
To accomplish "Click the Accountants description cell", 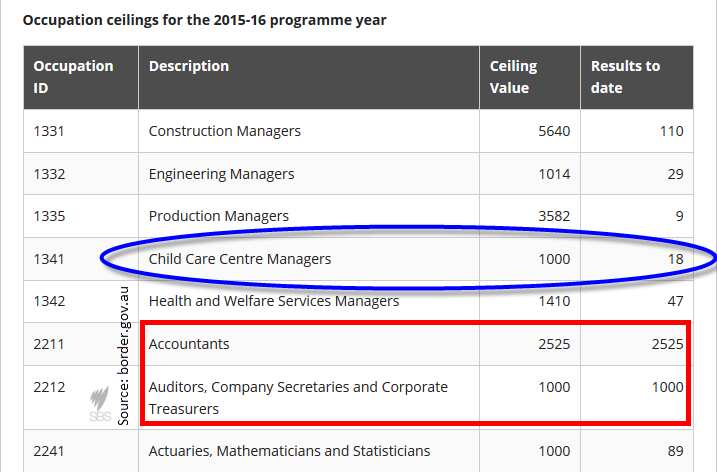I will tap(189, 344).
